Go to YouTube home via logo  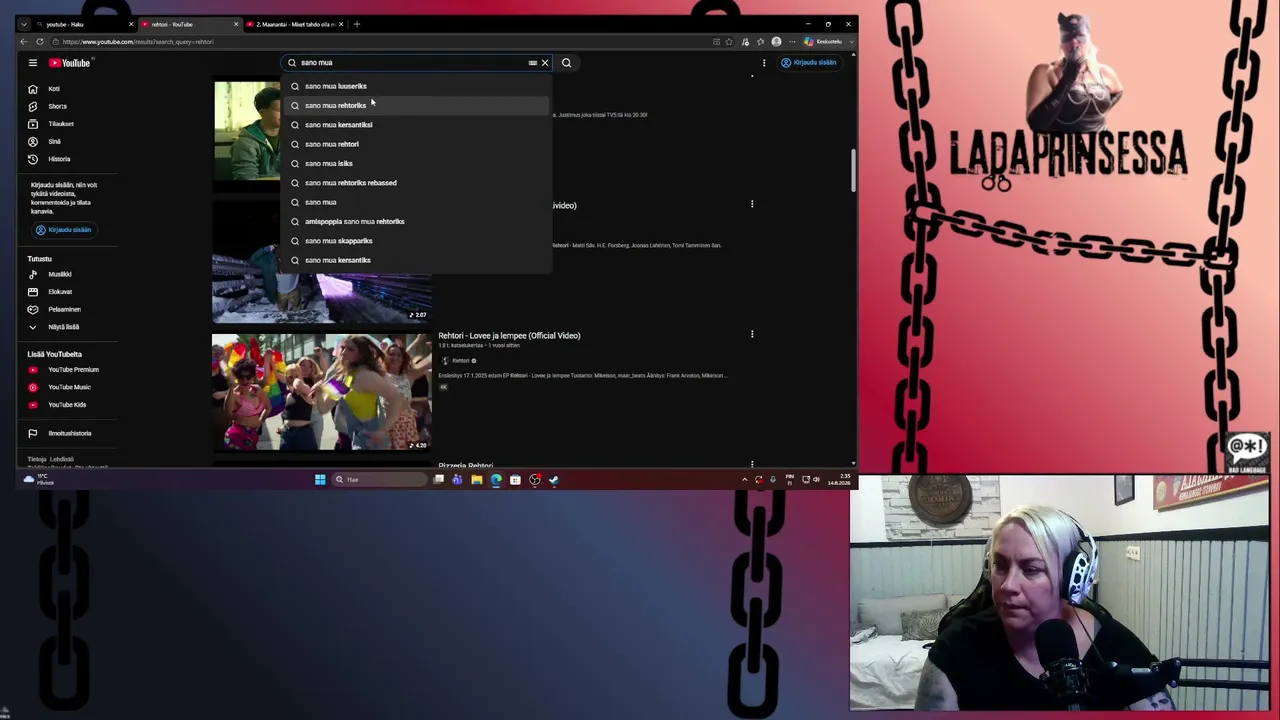70,63
